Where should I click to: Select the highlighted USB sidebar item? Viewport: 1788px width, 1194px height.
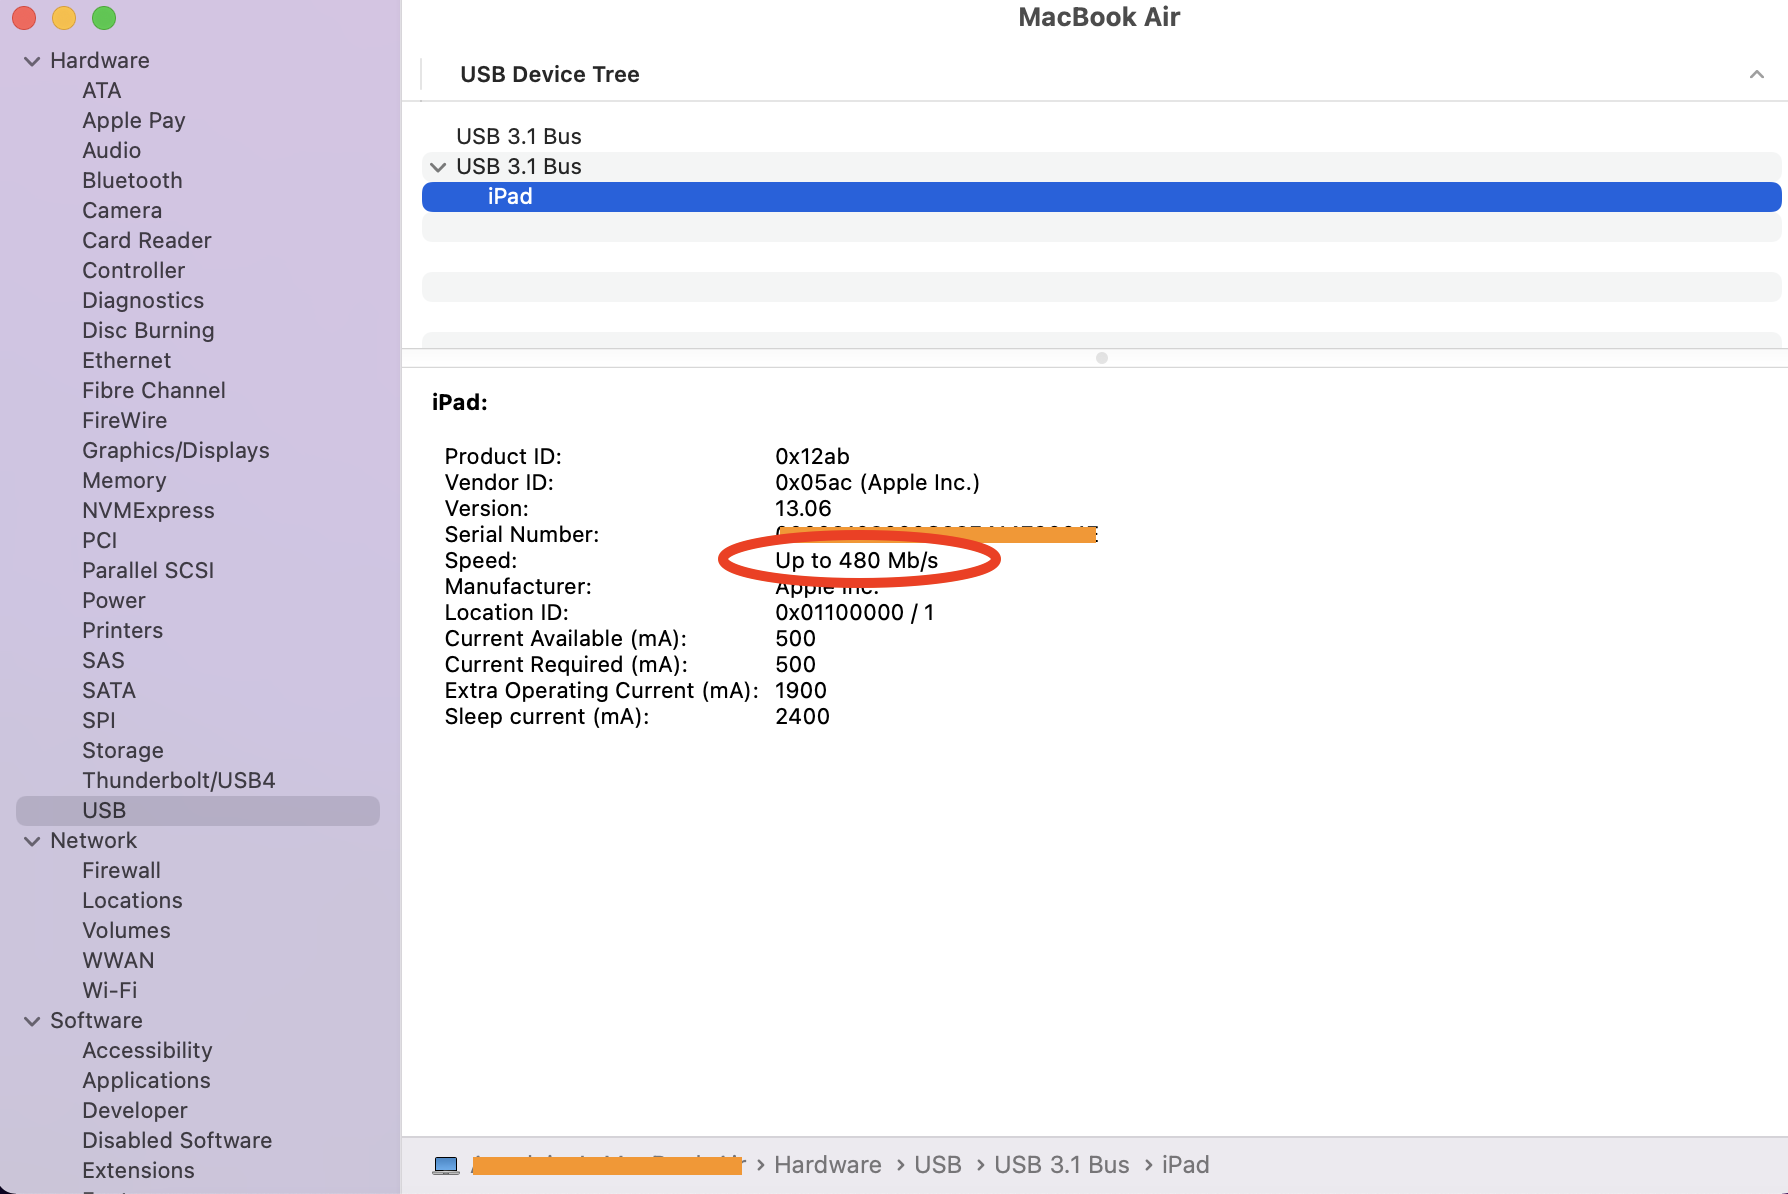(198, 811)
